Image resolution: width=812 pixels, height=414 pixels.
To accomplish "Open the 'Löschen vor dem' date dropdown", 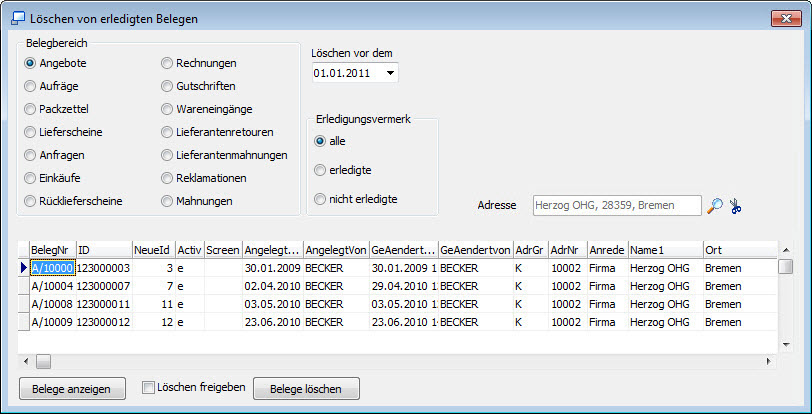I will [390, 73].
